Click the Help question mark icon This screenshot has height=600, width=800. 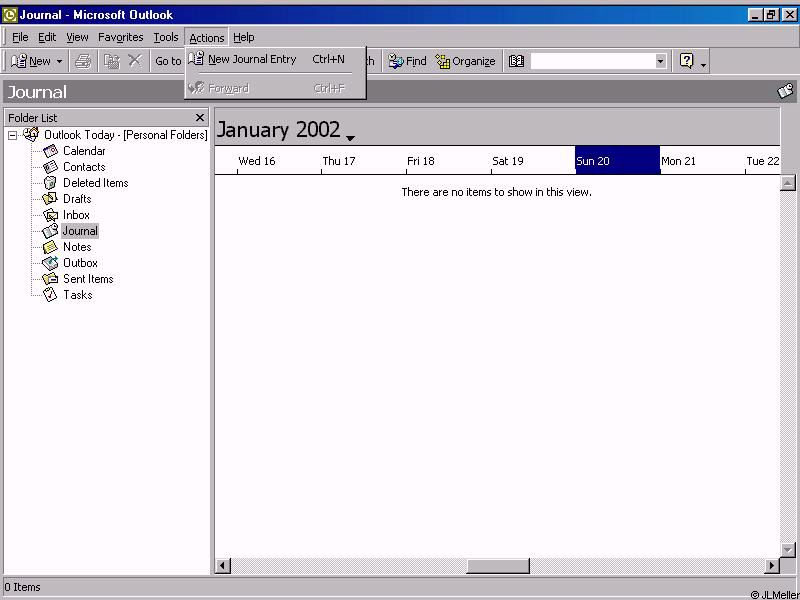pos(687,61)
